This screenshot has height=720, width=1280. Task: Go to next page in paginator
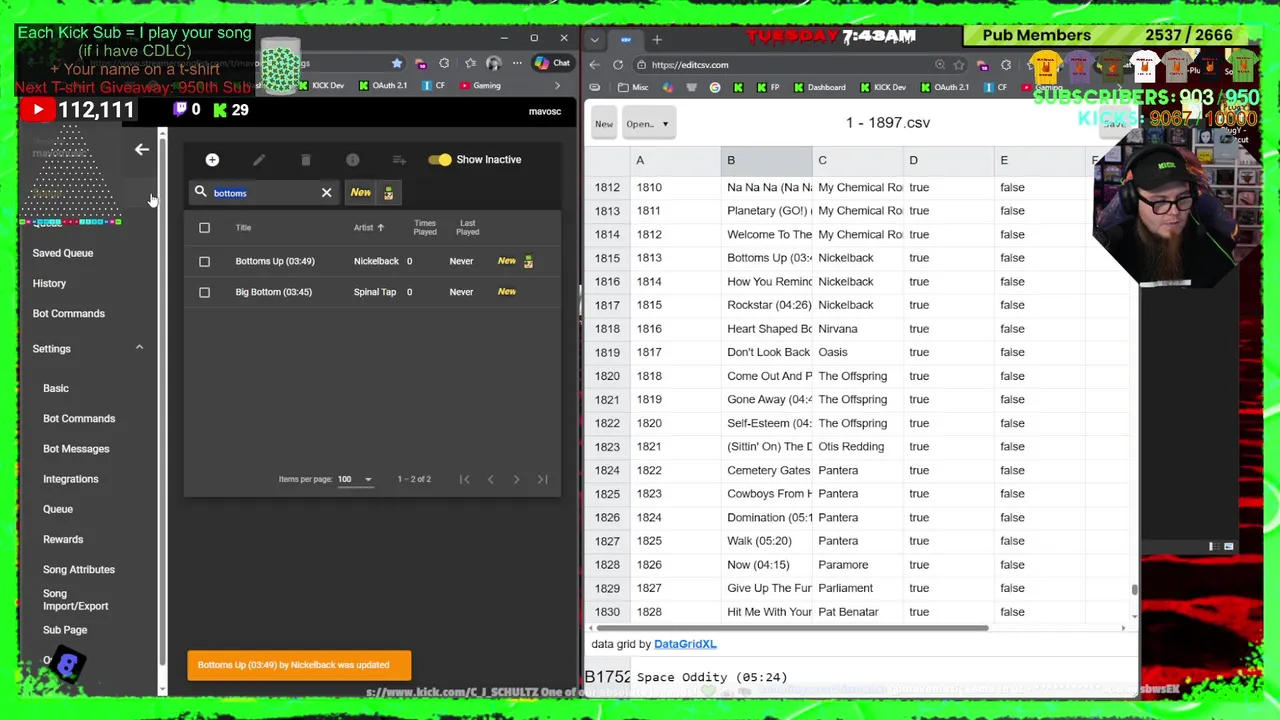click(x=516, y=480)
